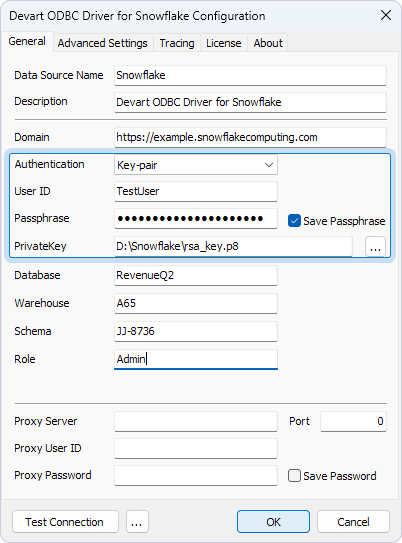Click the Warehouse field
Image resolution: width=402 pixels, height=543 pixels.
(x=196, y=303)
